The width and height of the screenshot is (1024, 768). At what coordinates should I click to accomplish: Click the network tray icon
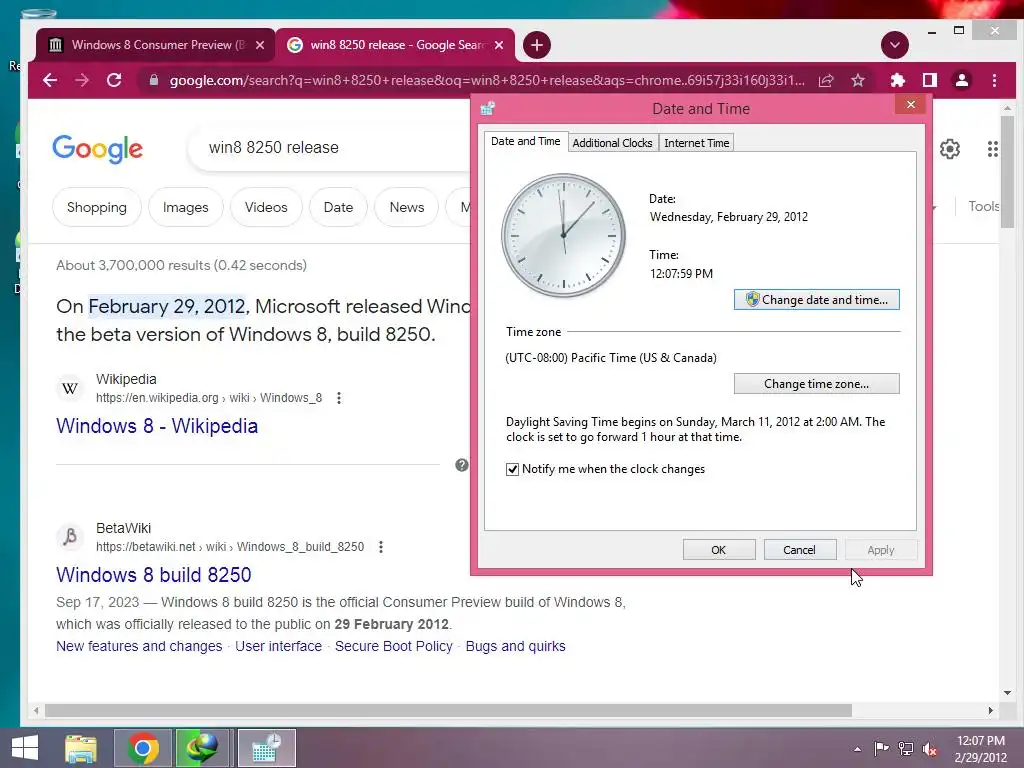pyautogui.click(x=906, y=749)
